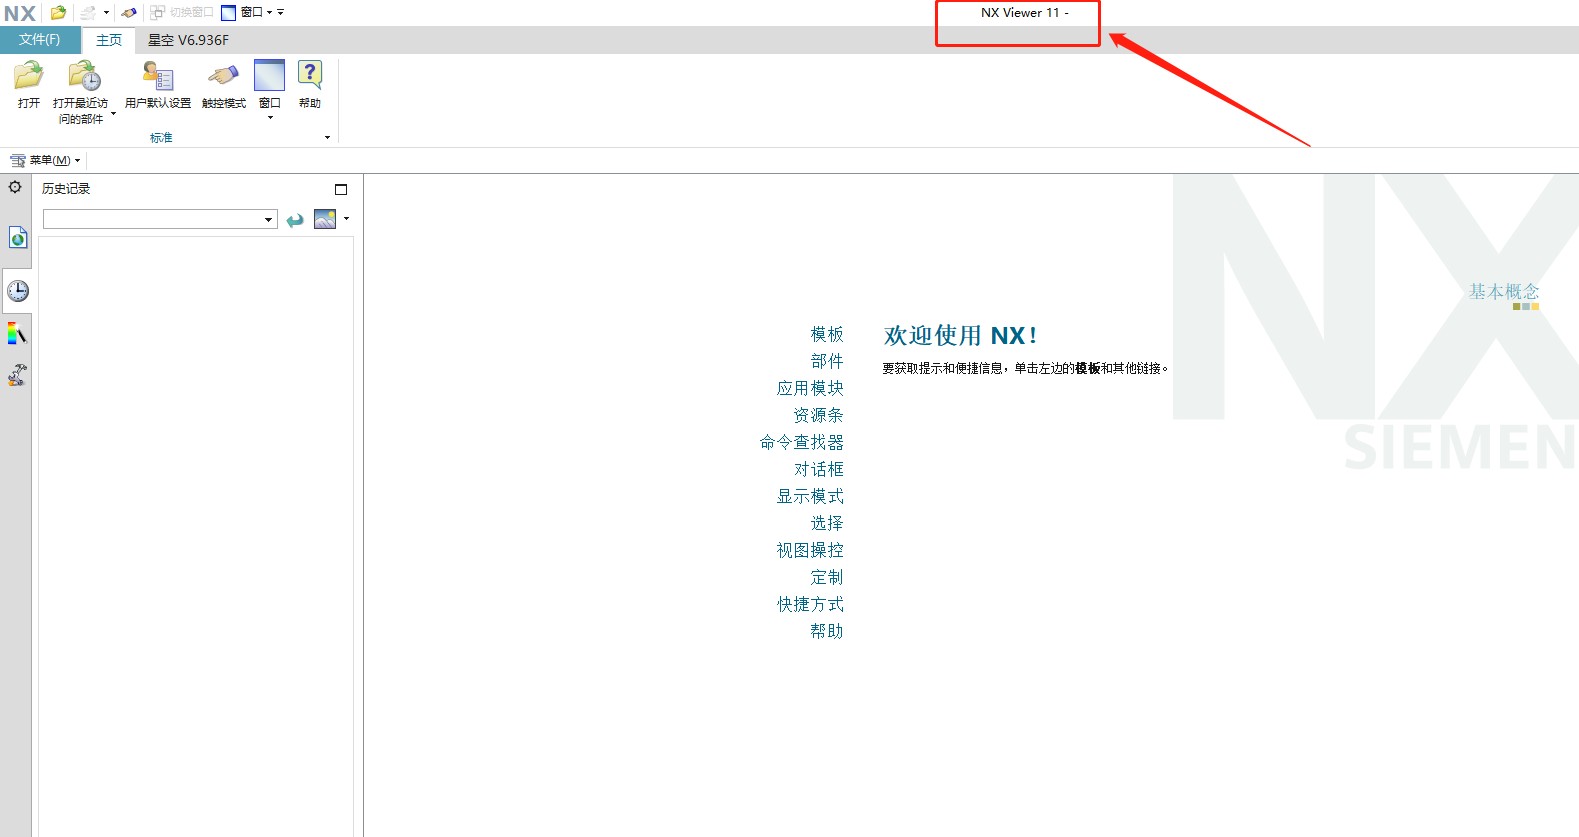Click the 资源条 link
Viewport: 1579px width, 837px height.
click(818, 415)
